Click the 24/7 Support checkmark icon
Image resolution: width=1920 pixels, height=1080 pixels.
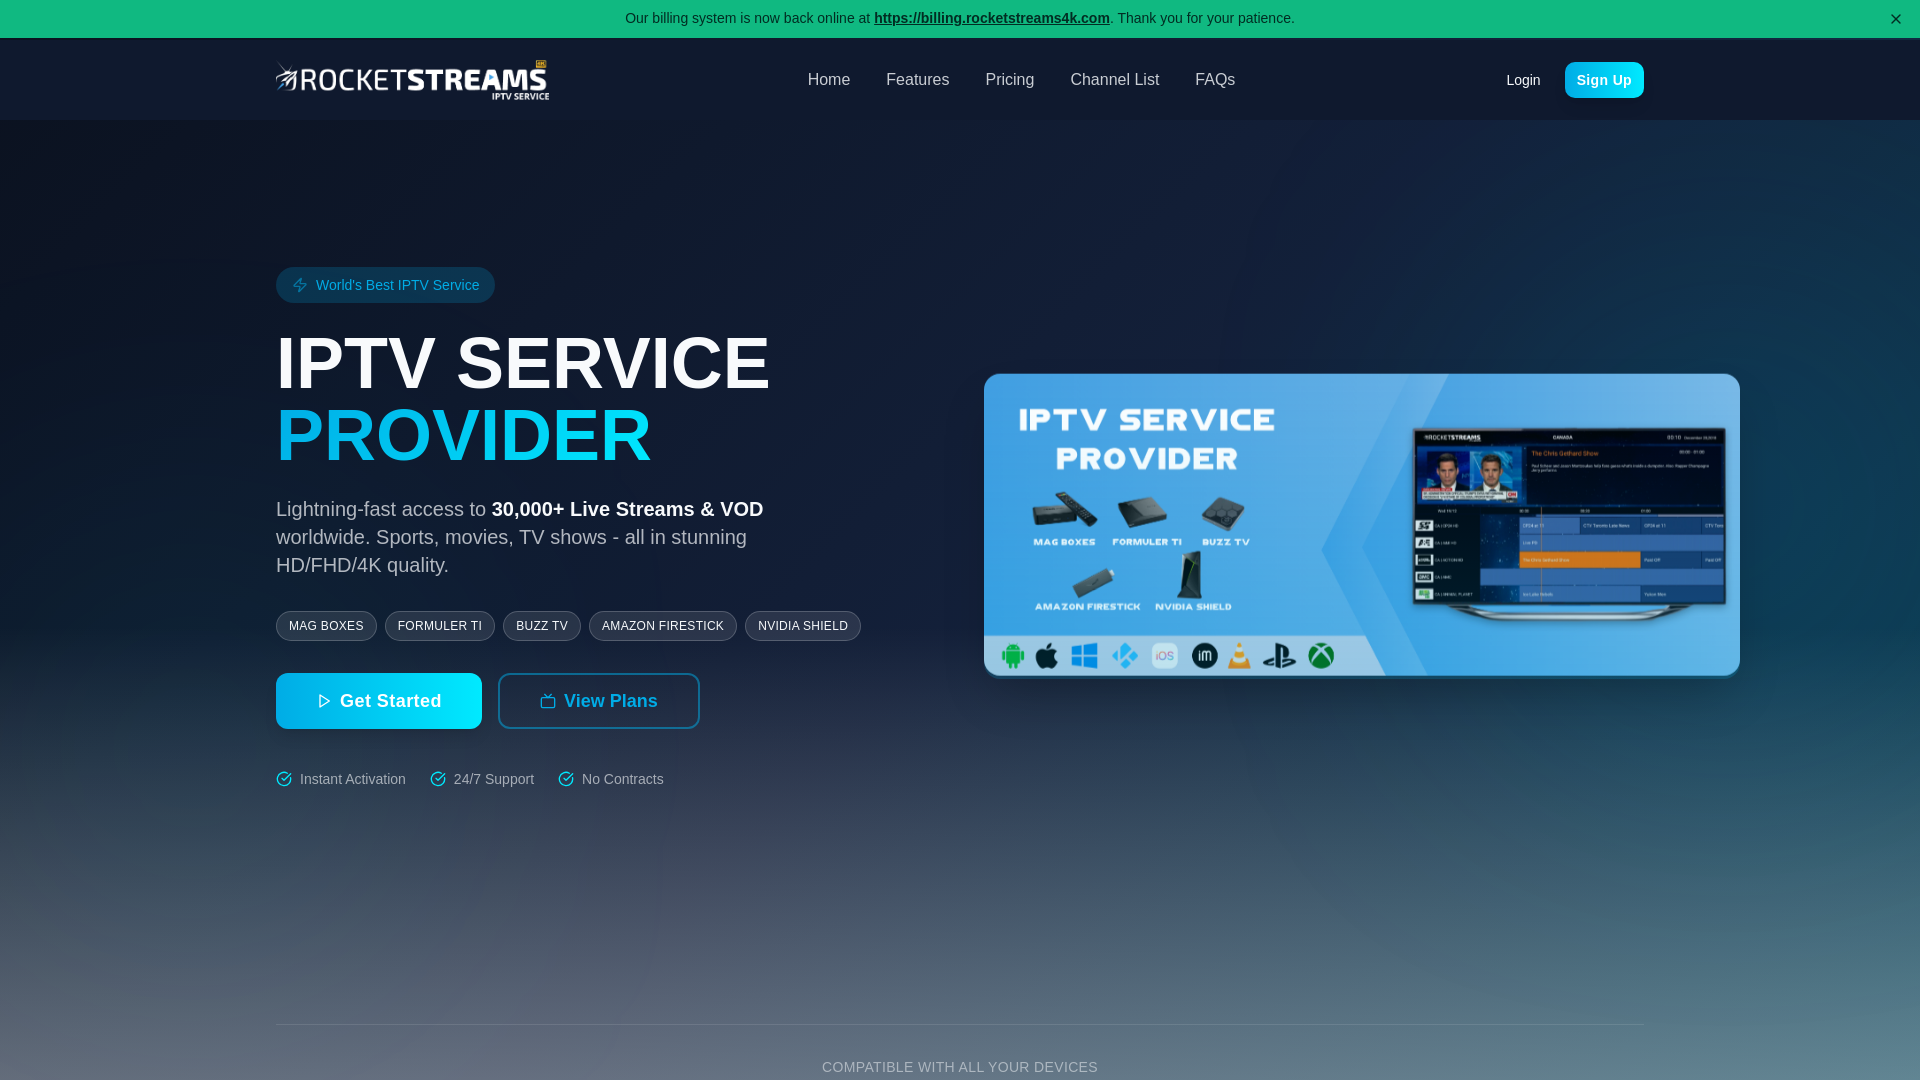click(438, 779)
